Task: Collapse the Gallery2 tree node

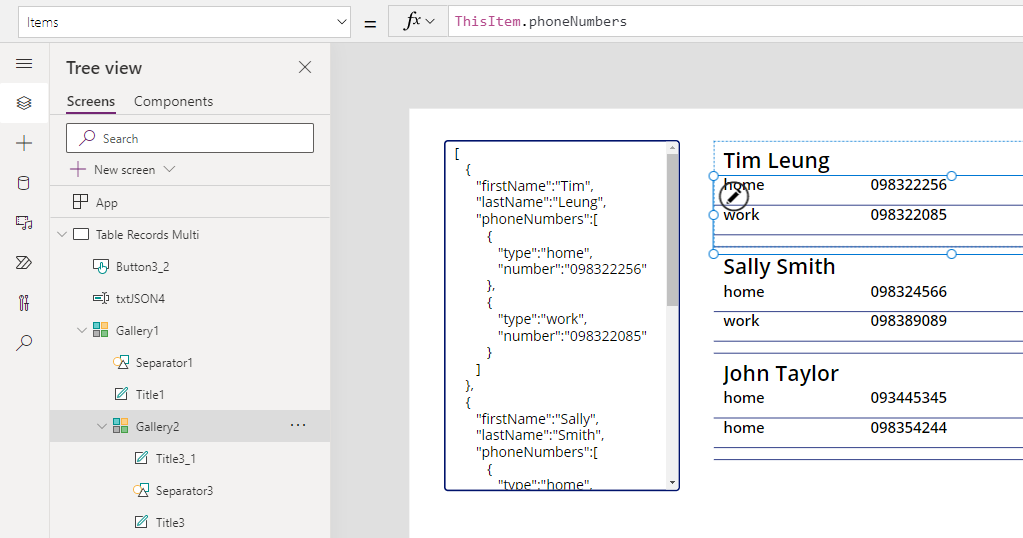Action: click(x=102, y=427)
